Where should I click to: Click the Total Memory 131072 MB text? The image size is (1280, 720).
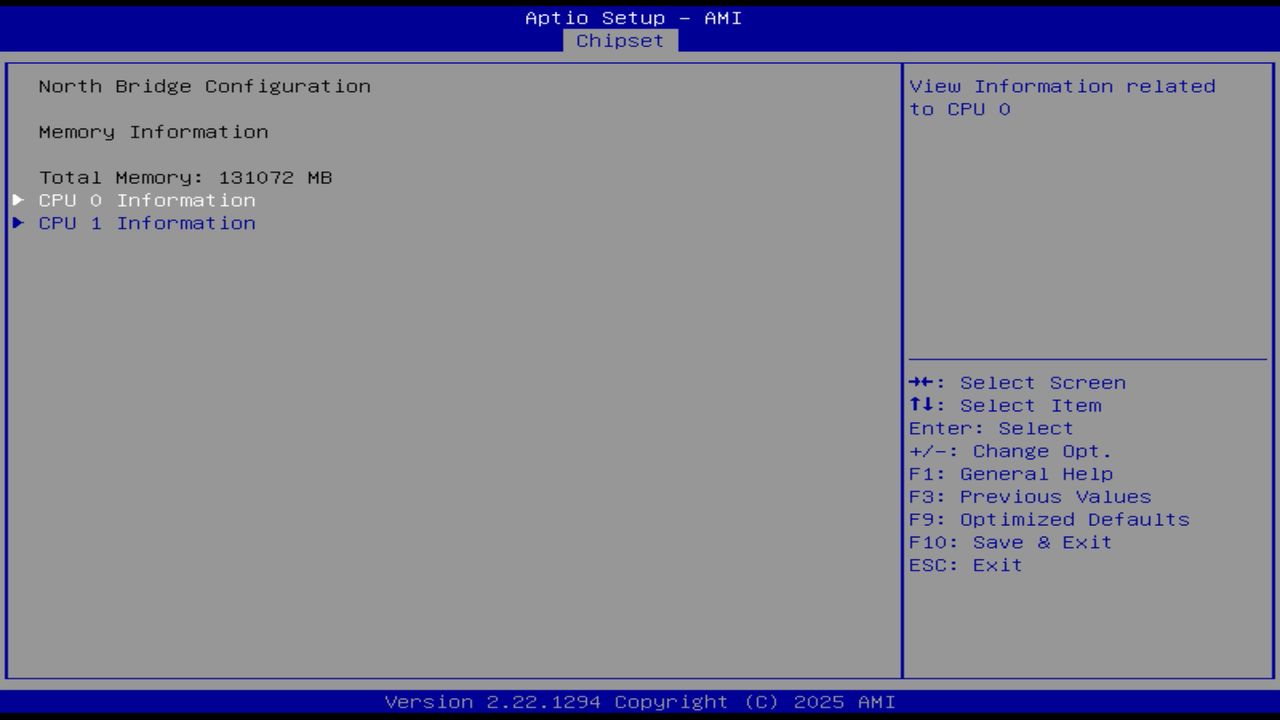(x=186, y=177)
